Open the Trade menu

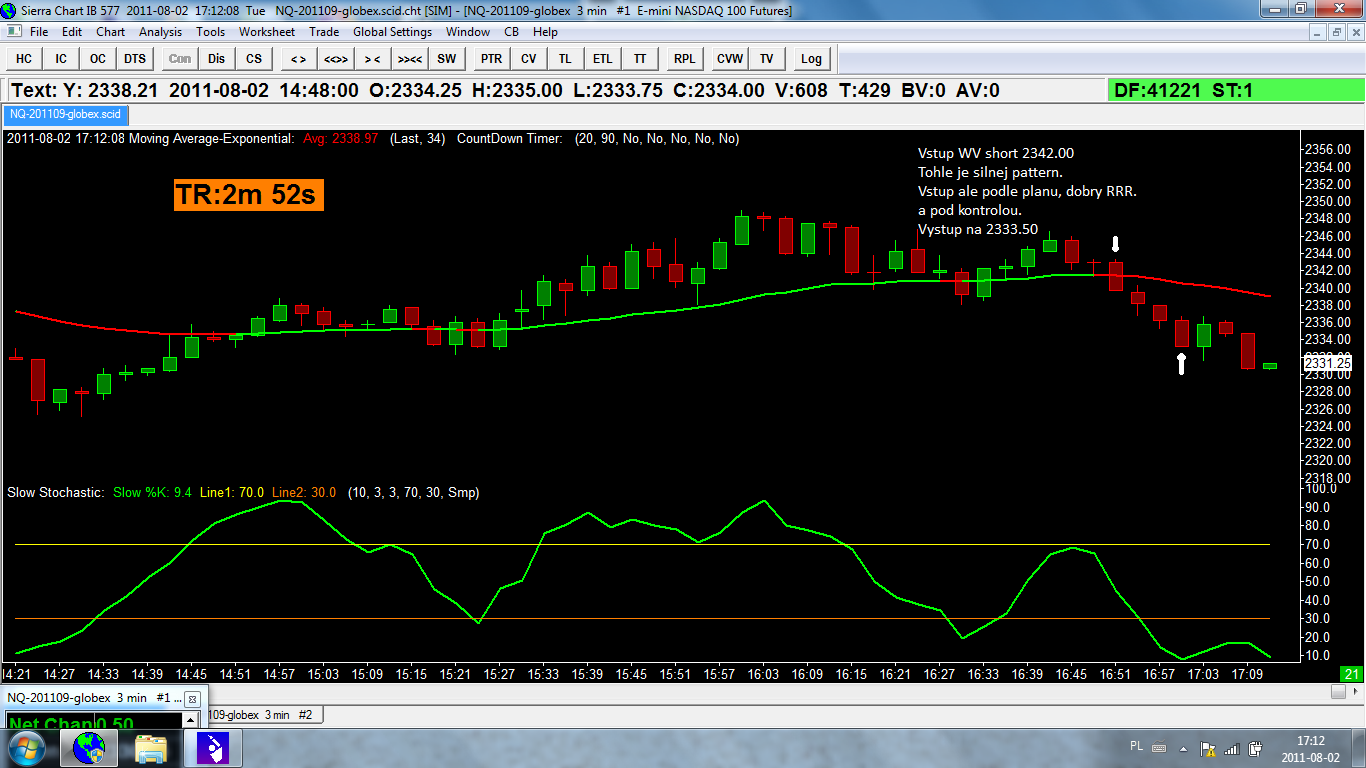click(x=324, y=32)
